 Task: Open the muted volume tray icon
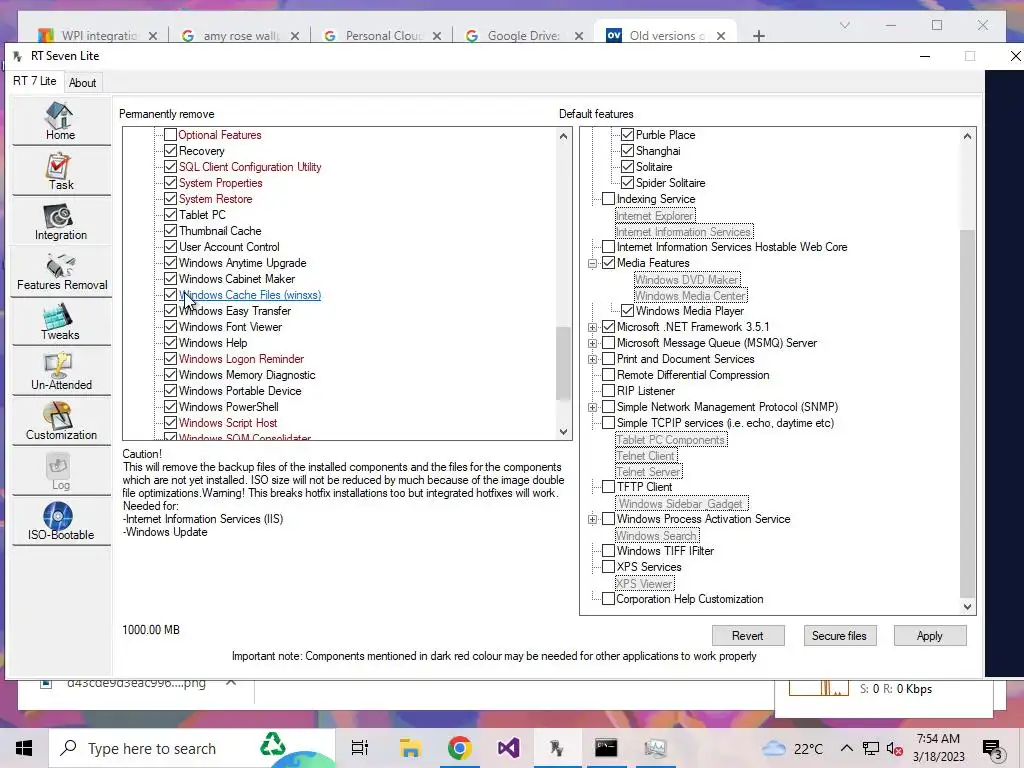pos(895,749)
